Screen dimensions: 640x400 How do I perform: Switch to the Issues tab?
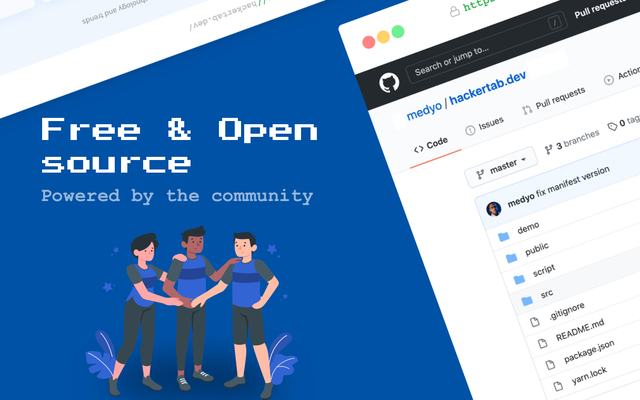click(484, 126)
